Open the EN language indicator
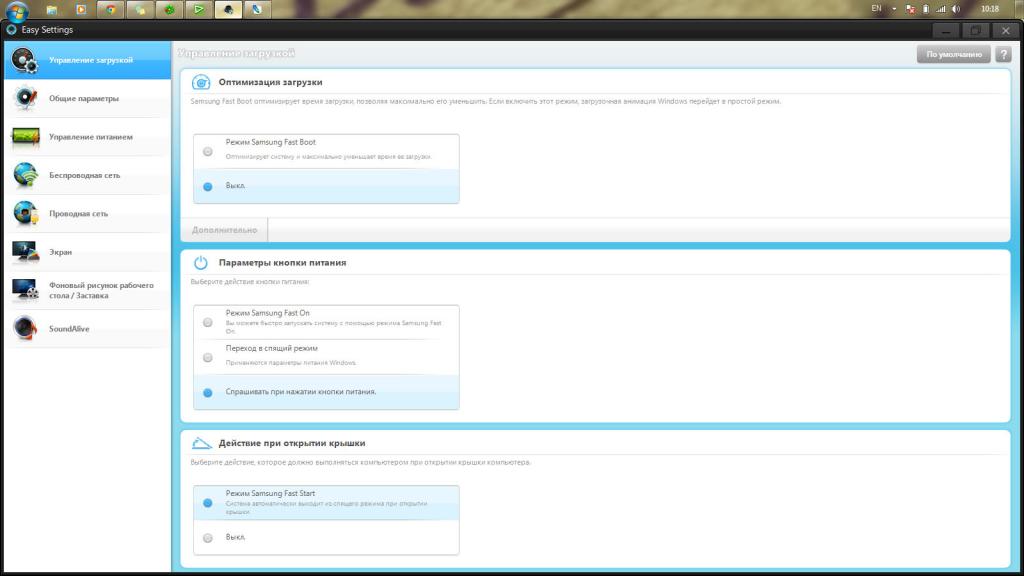This screenshot has height=576, width=1024. pos(876,8)
